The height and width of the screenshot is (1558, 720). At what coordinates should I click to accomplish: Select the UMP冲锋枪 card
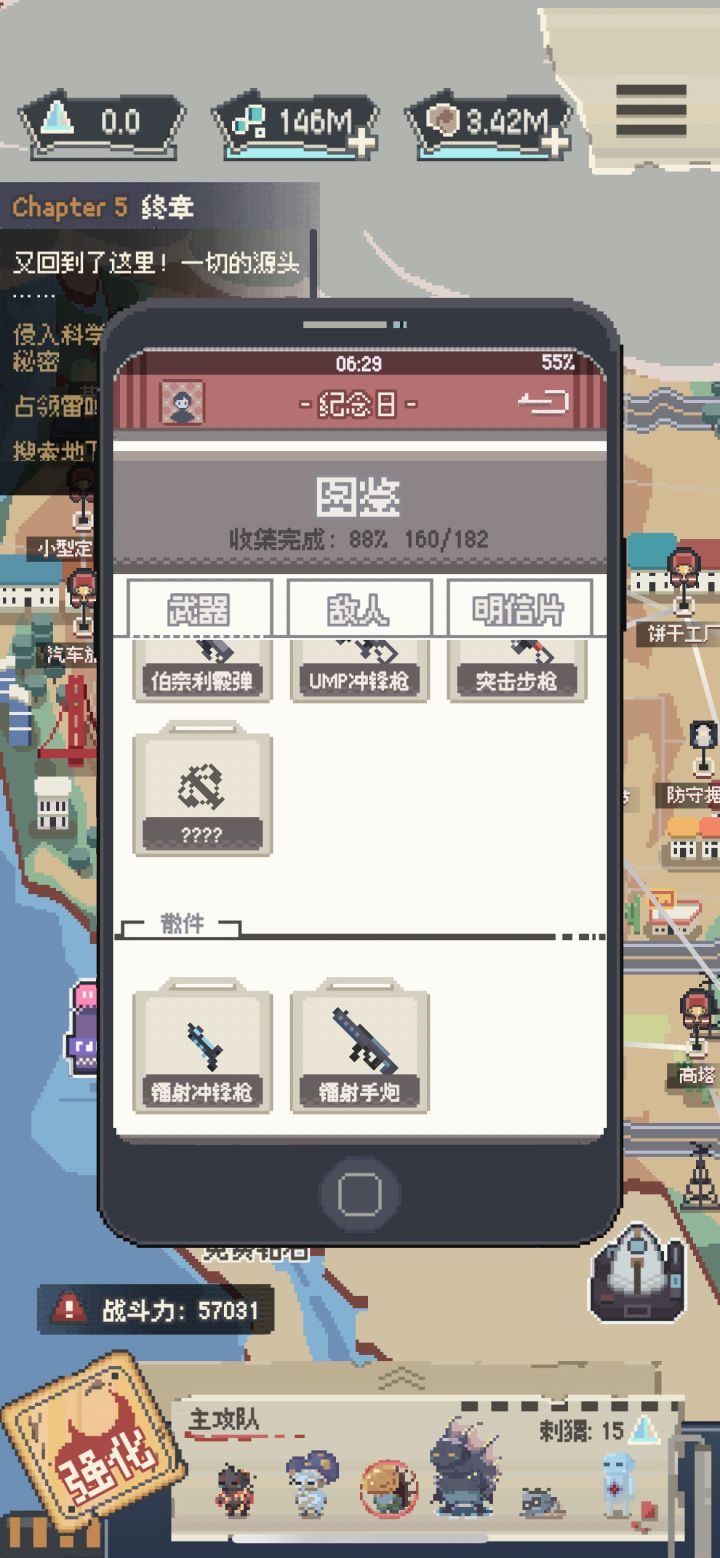(x=360, y=670)
